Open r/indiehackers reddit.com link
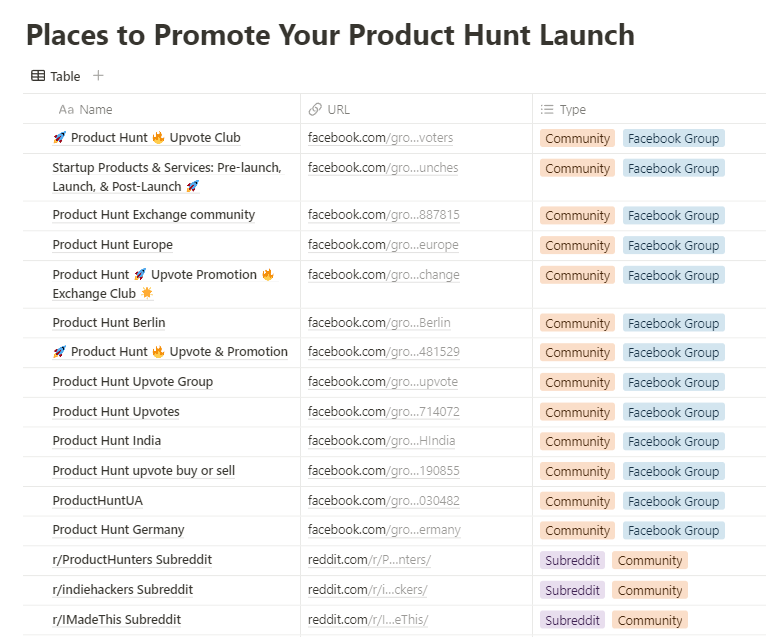The image size is (766, 637). 369,590
